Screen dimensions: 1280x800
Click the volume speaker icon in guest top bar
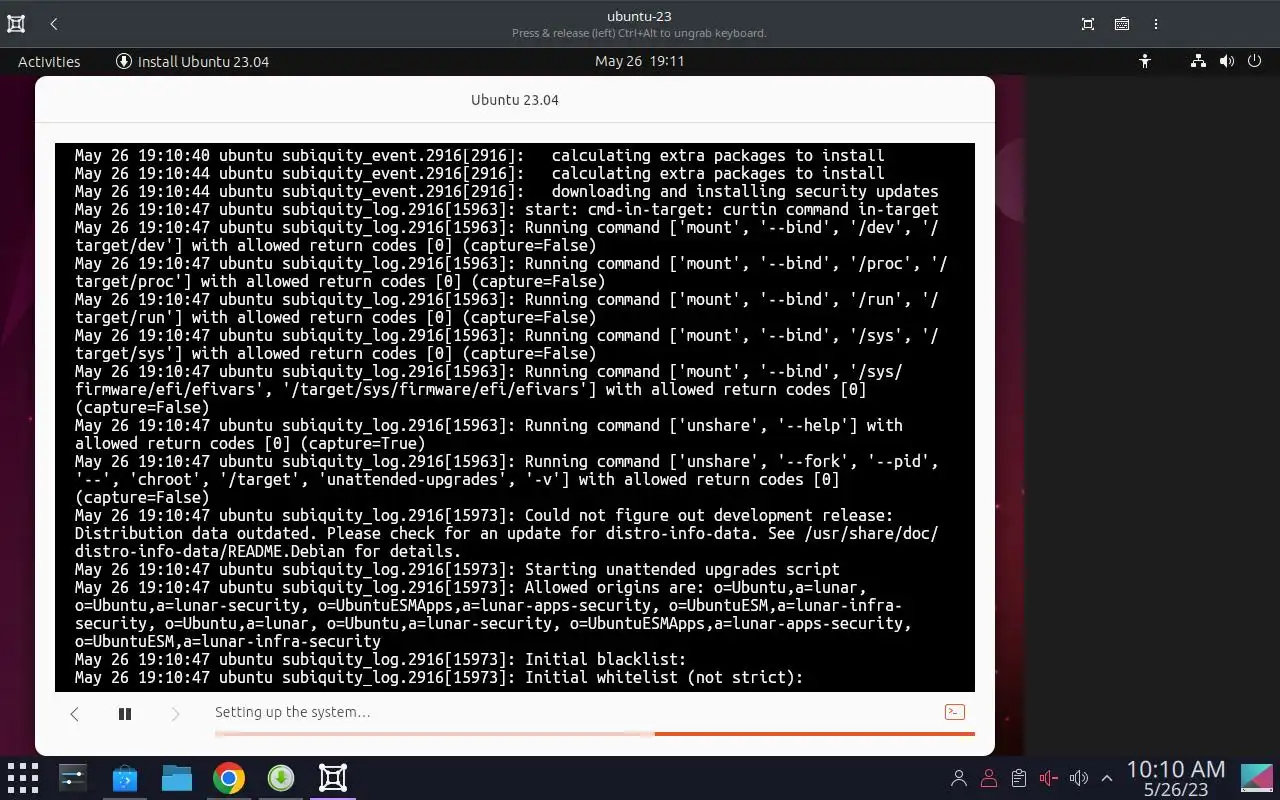coord(1226,61)
